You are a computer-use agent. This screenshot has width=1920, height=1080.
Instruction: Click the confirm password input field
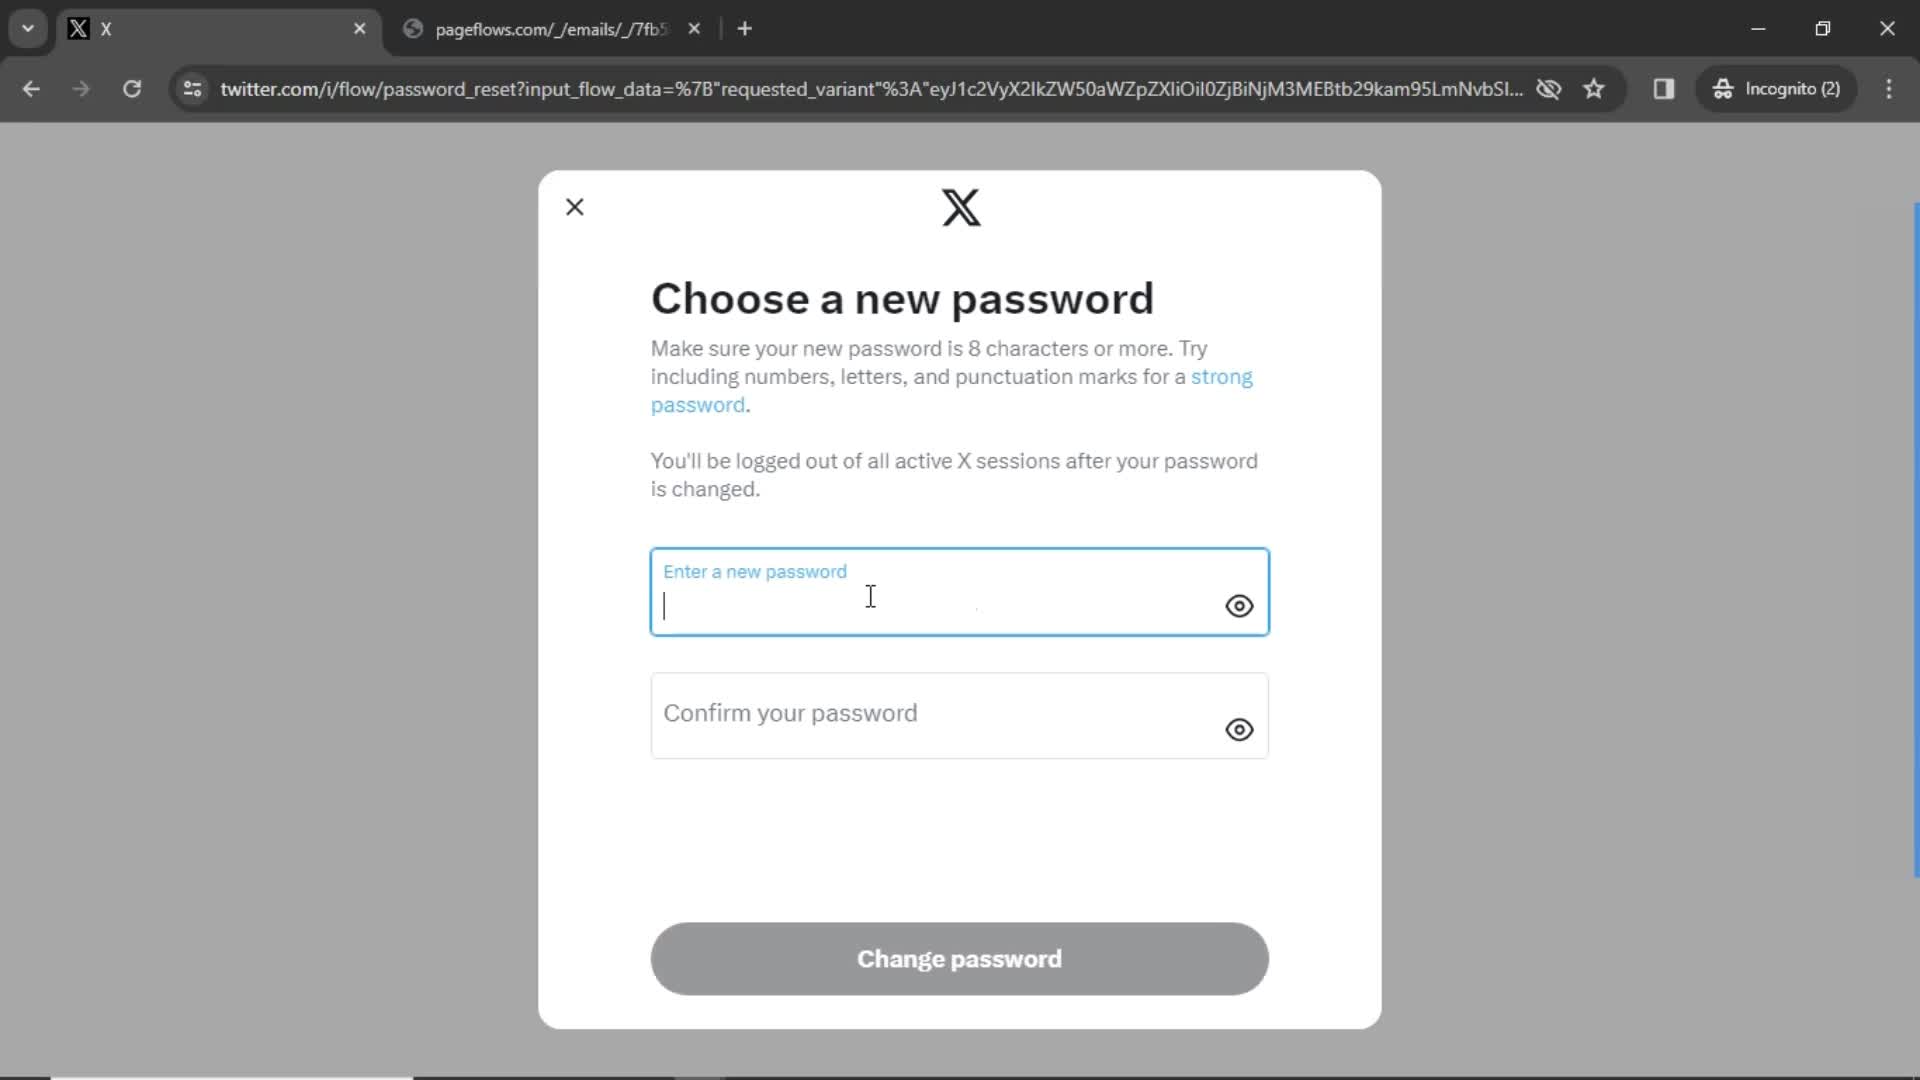point(960,712)
